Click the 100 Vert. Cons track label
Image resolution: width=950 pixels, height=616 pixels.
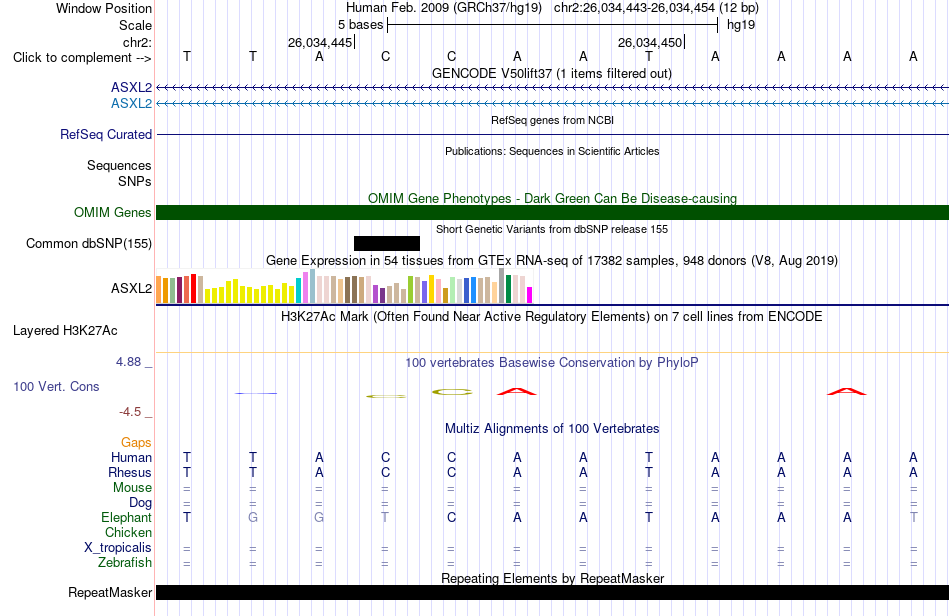coord(56,386)
